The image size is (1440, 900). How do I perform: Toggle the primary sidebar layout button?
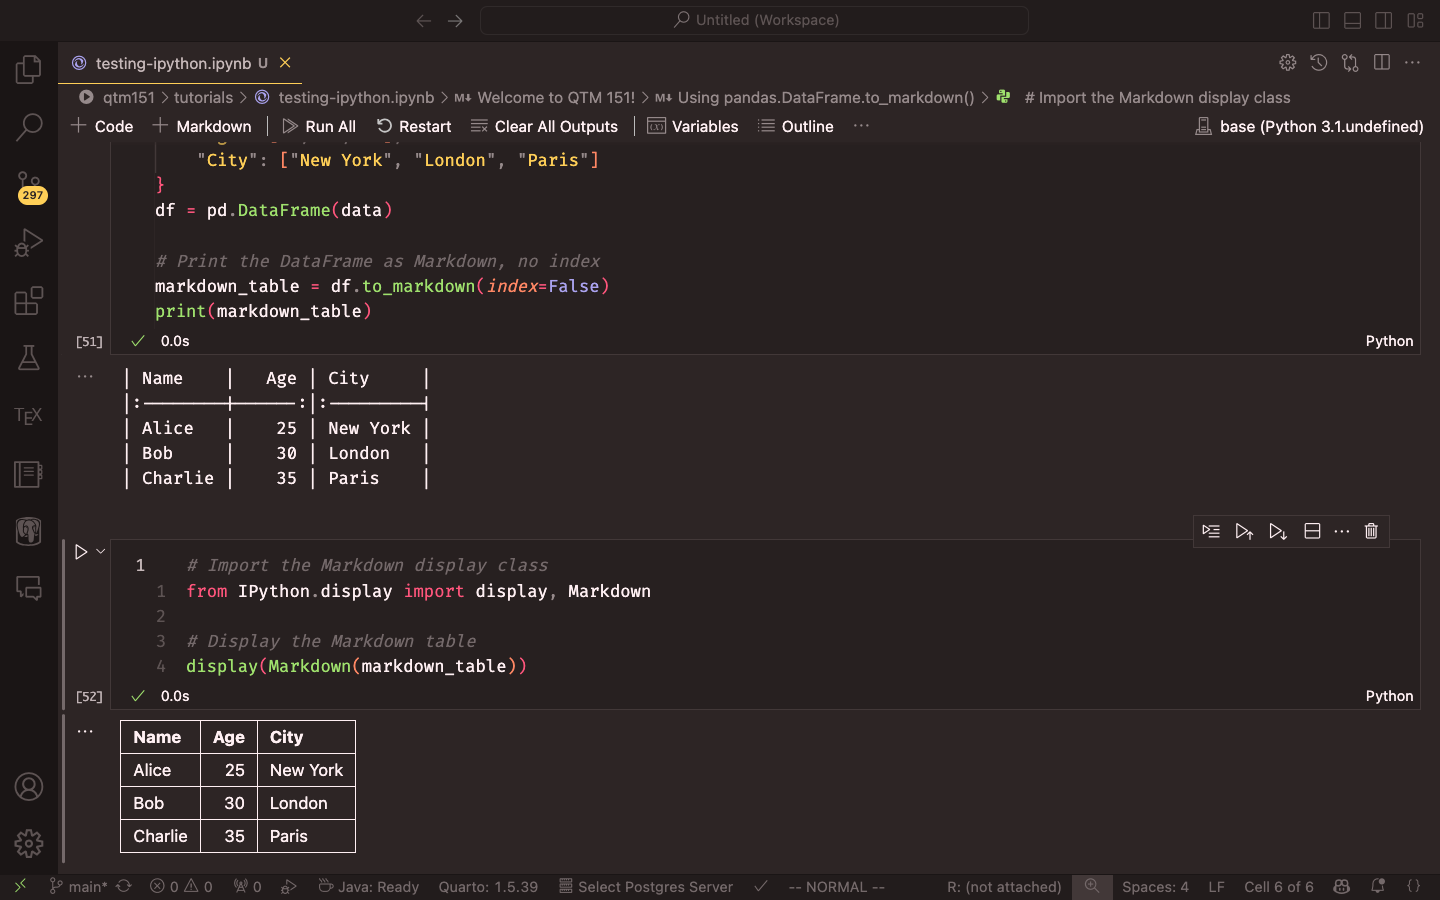(1321, 20)
